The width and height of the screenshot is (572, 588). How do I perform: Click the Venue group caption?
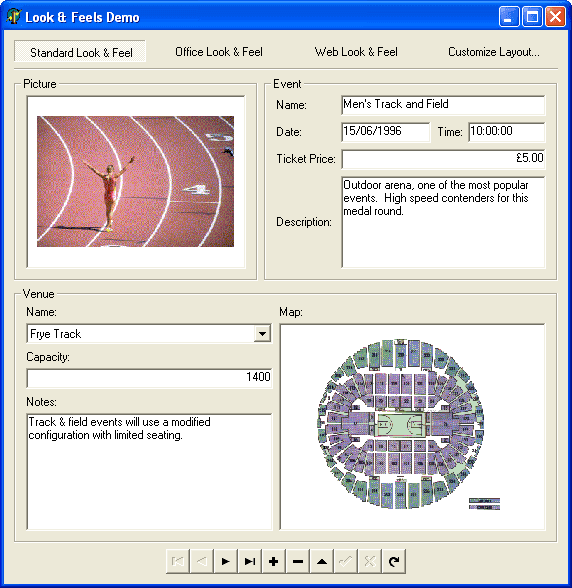38,294
